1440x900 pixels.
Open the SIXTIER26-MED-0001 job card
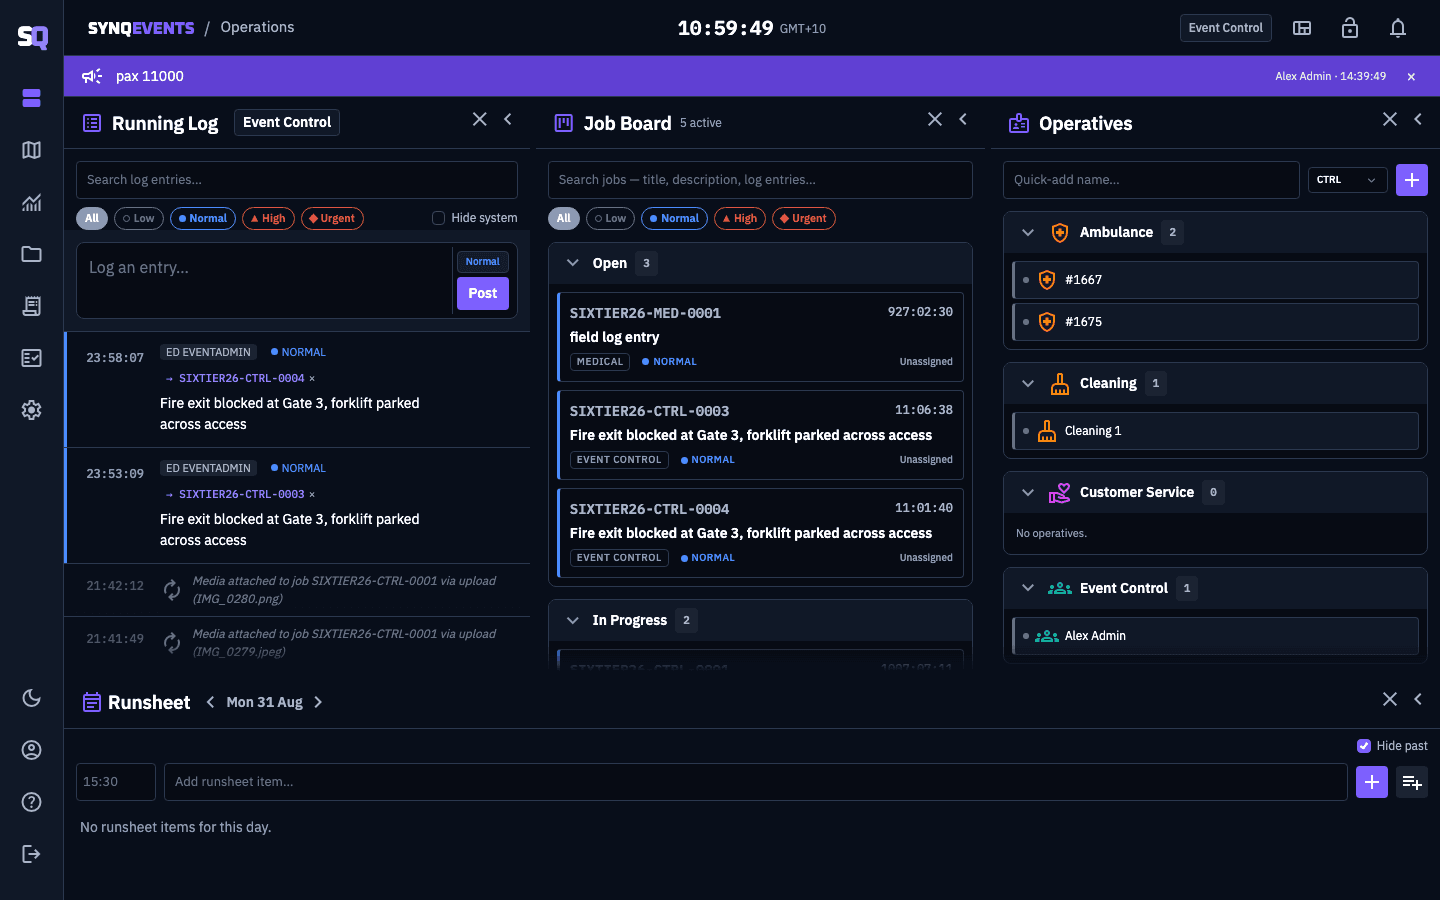point(760,337)
